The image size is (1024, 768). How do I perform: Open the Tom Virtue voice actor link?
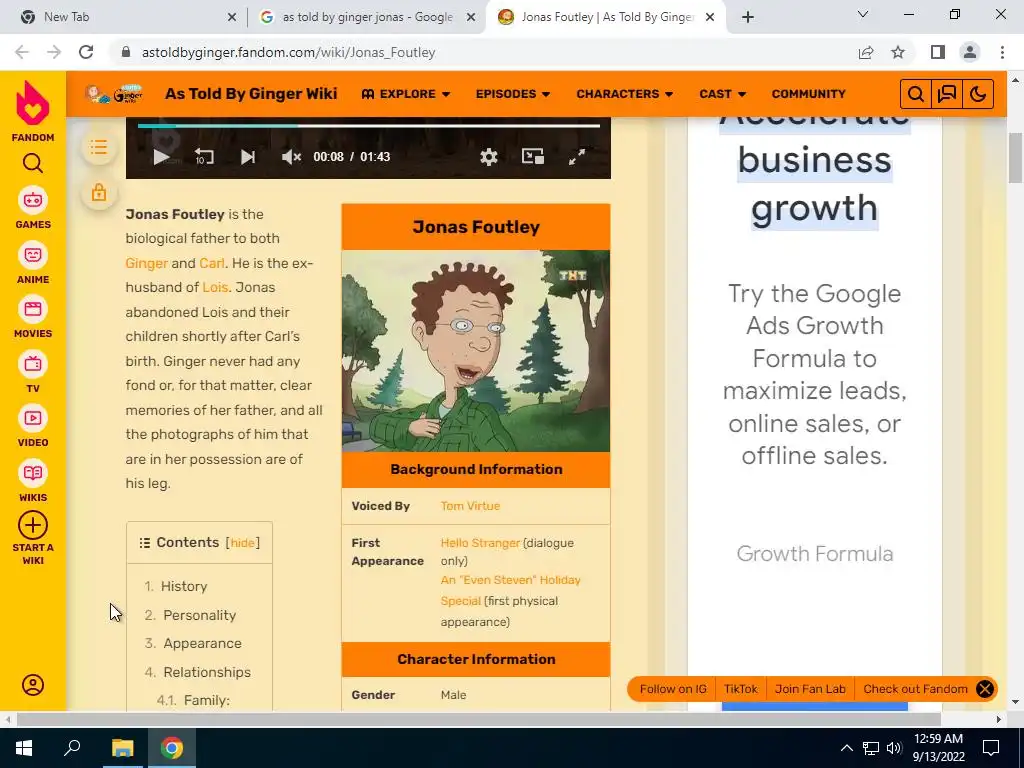[x=470, y=506]
